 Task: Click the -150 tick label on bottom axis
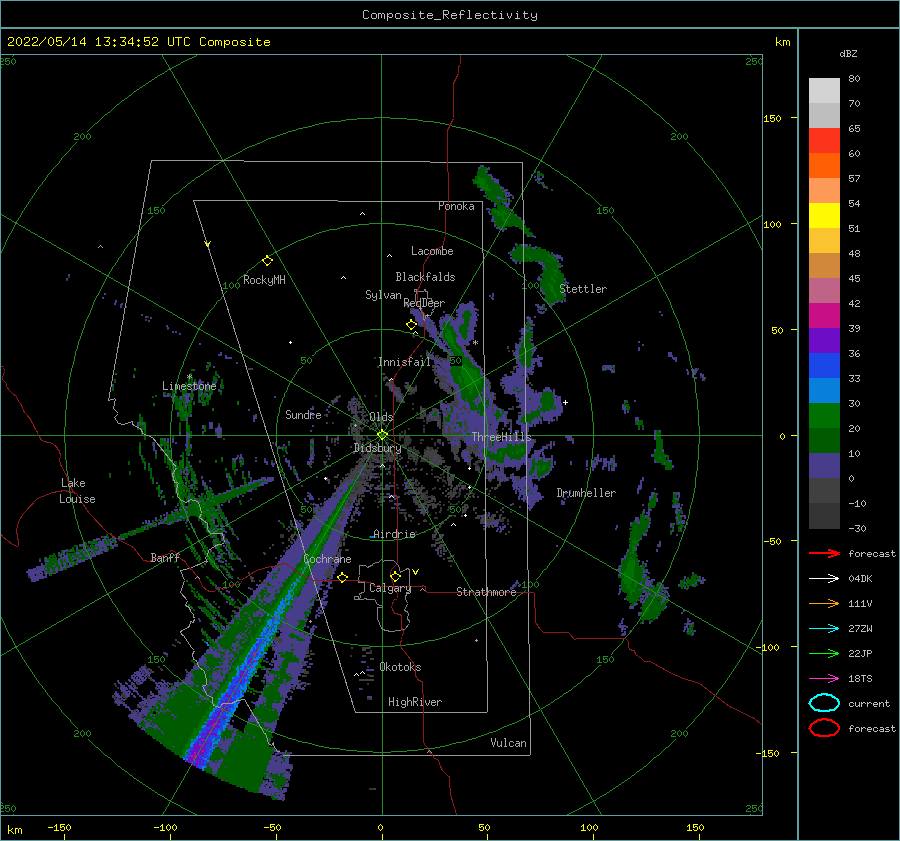[59, 827]
